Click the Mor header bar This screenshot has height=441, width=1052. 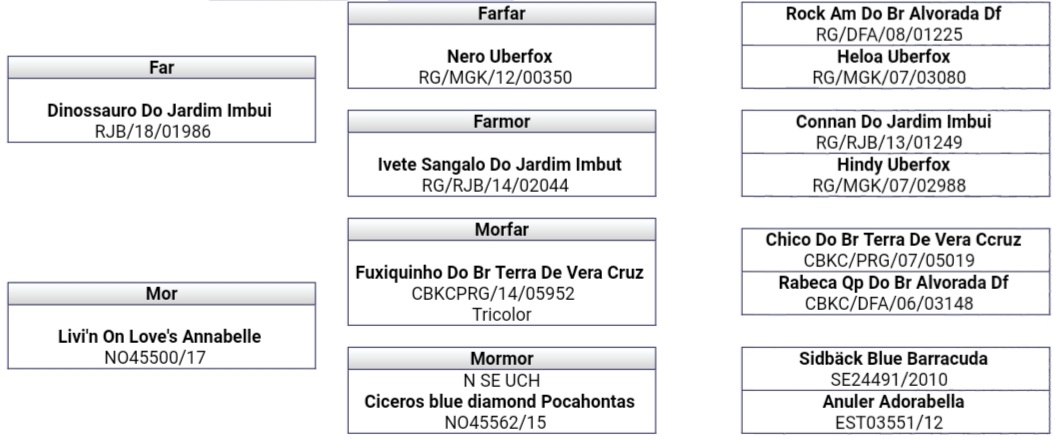tap(162, 293)
